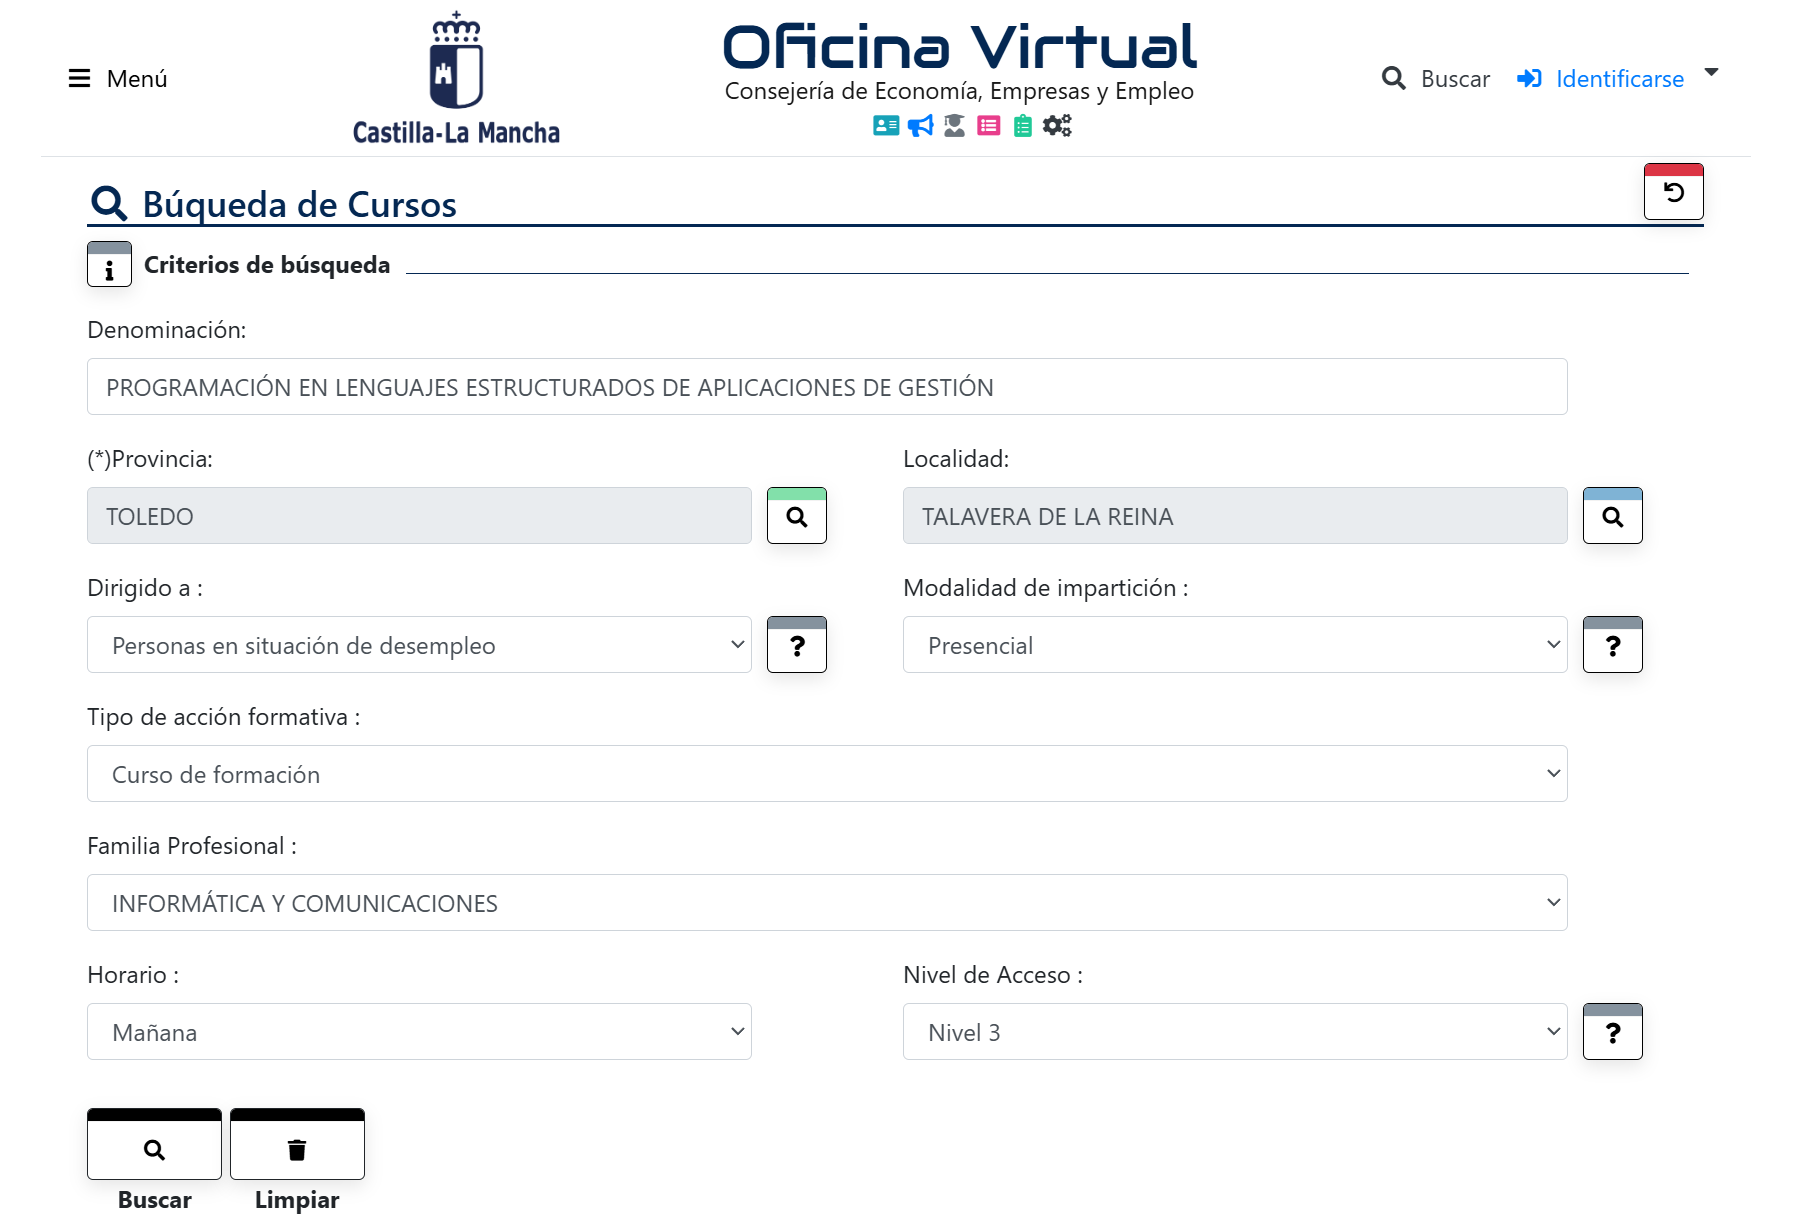Click the Identificarse login link
The width and height of the screenshot is (1803, 1218).
click(1618, 79)
